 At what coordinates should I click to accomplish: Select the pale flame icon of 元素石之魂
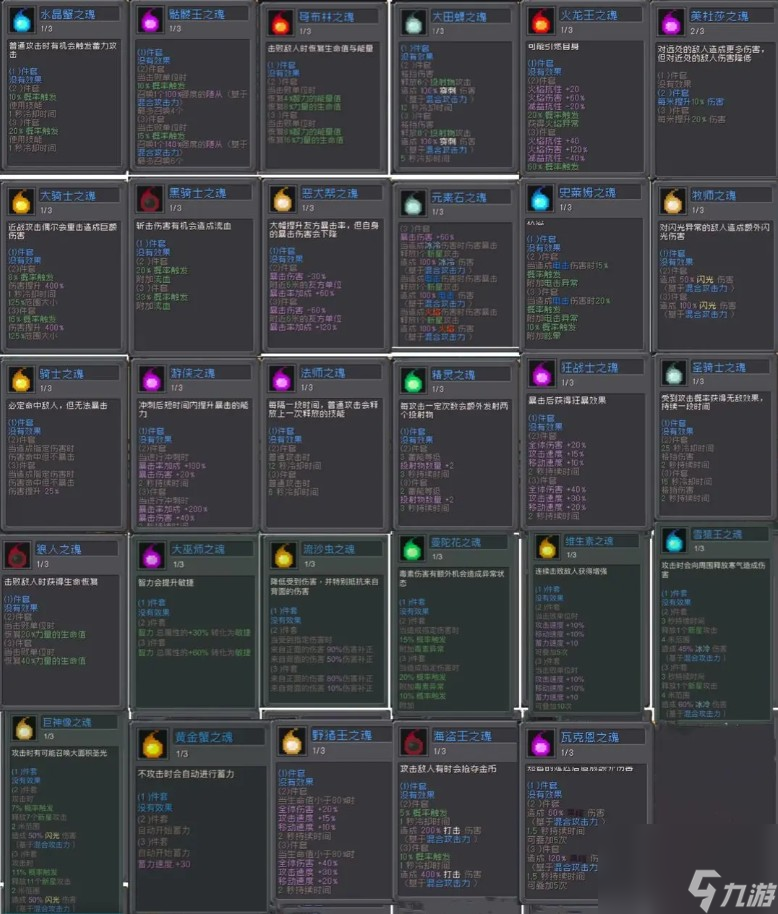pos(413,203)
